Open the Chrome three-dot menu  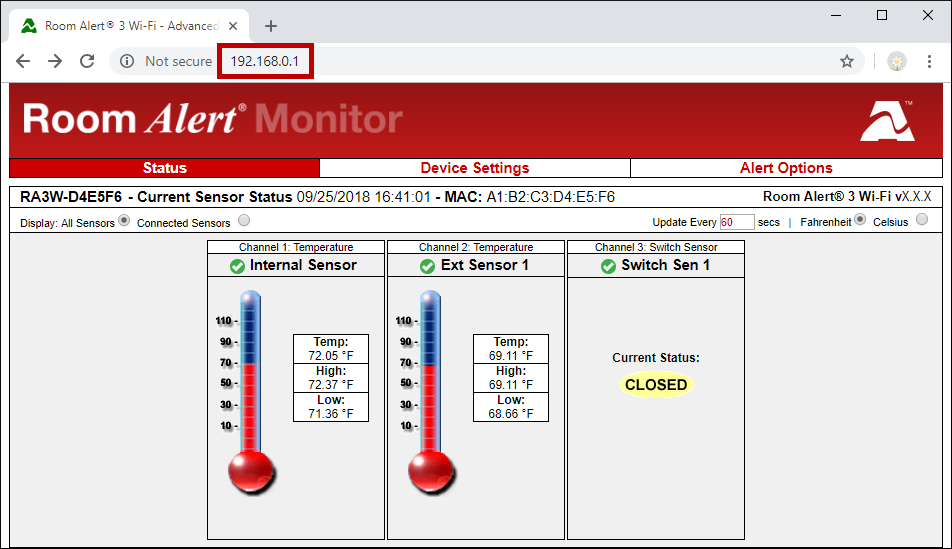pos(929,61)
